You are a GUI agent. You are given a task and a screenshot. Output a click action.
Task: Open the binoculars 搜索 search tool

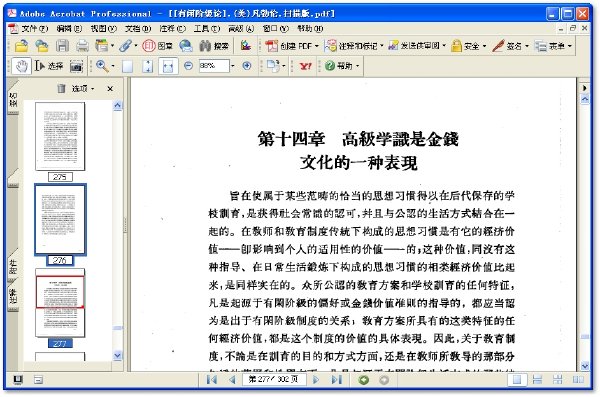pyautogui.click(x=214, y=46)
